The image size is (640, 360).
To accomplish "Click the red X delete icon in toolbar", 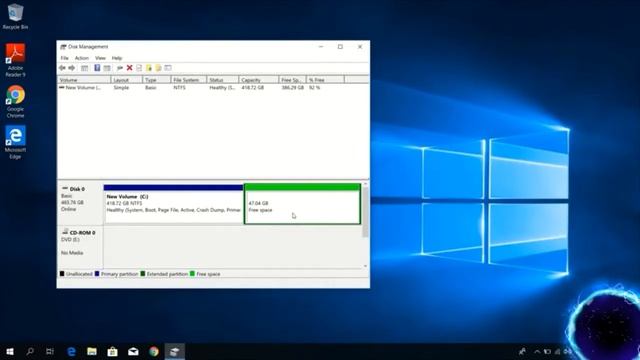I will (x=129, y=68).
